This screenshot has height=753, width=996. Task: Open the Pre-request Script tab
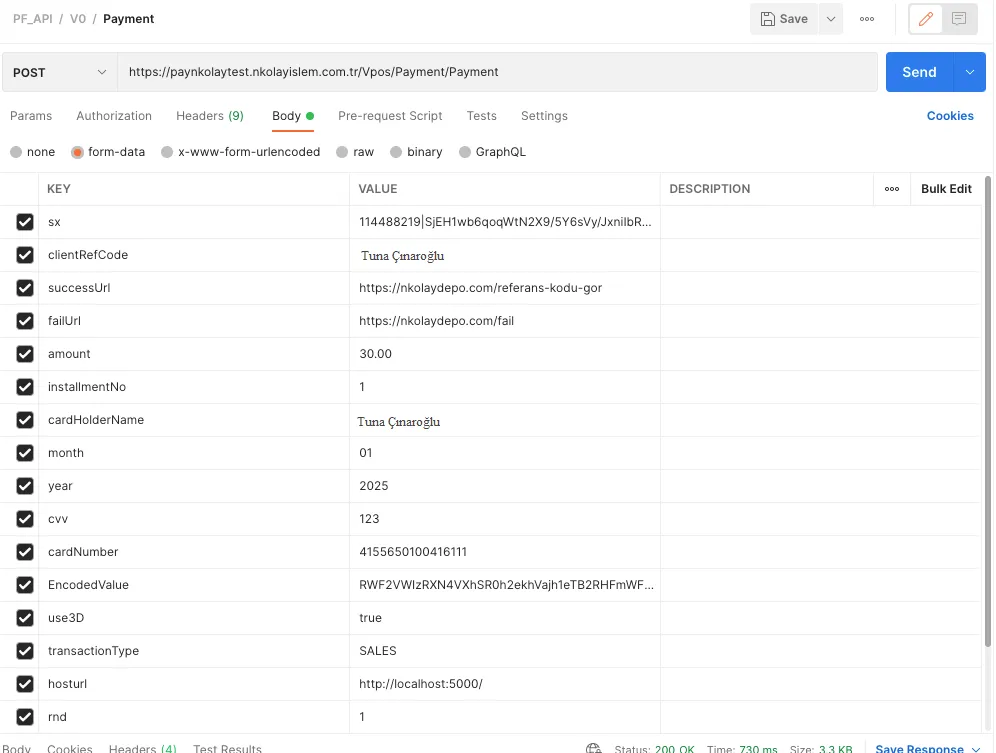(390, 116)
